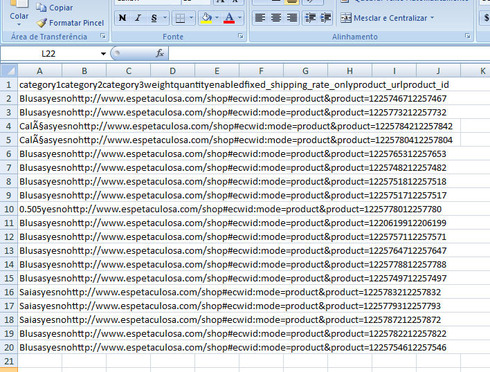The width and height of the screenshot is (490, 372).
Task: Open the Name Box dropdown arrow
Action: pos(103,54)
